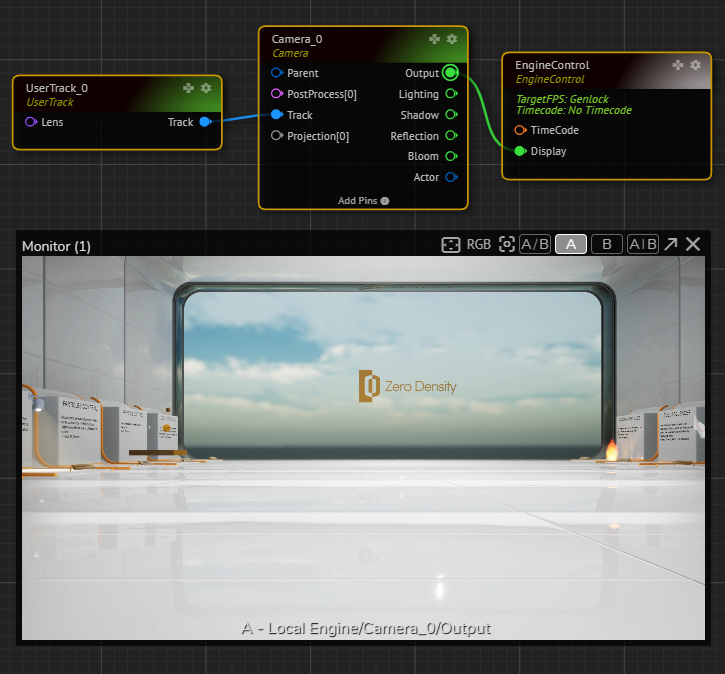Click the Camera_0 Output pin
This screenshot has width=725, height=674.
pyautogui.click(x=450, y=73)
